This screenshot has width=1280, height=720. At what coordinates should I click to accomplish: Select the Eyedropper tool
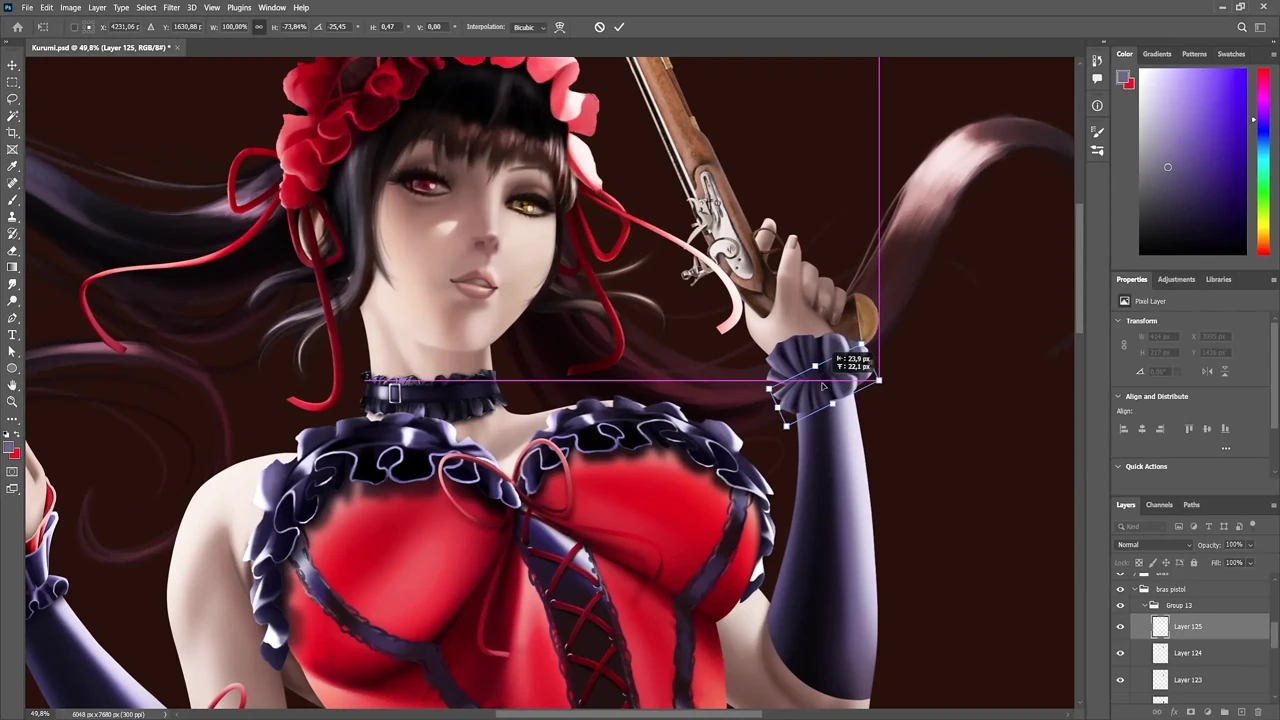pos(12,167)
